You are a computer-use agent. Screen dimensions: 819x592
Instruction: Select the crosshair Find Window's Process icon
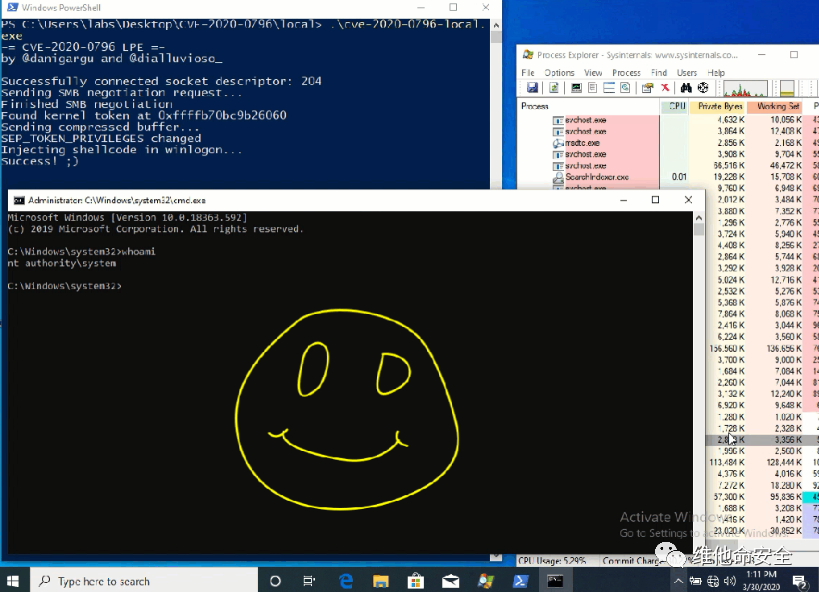click(x=703, y=88)
